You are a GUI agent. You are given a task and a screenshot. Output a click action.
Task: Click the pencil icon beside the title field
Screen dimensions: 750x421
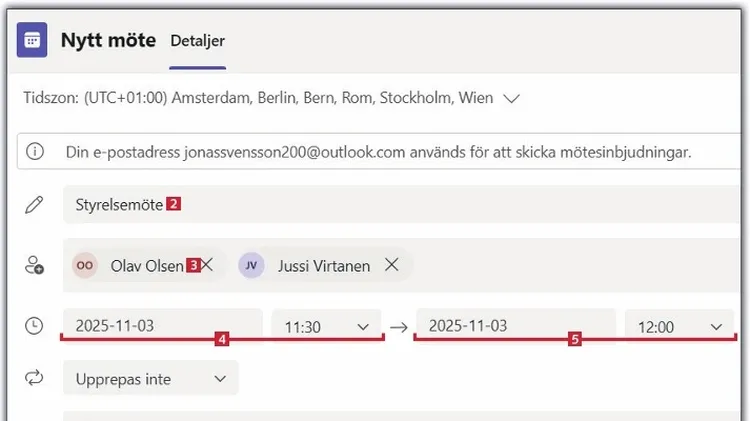(x=35, y=205)
